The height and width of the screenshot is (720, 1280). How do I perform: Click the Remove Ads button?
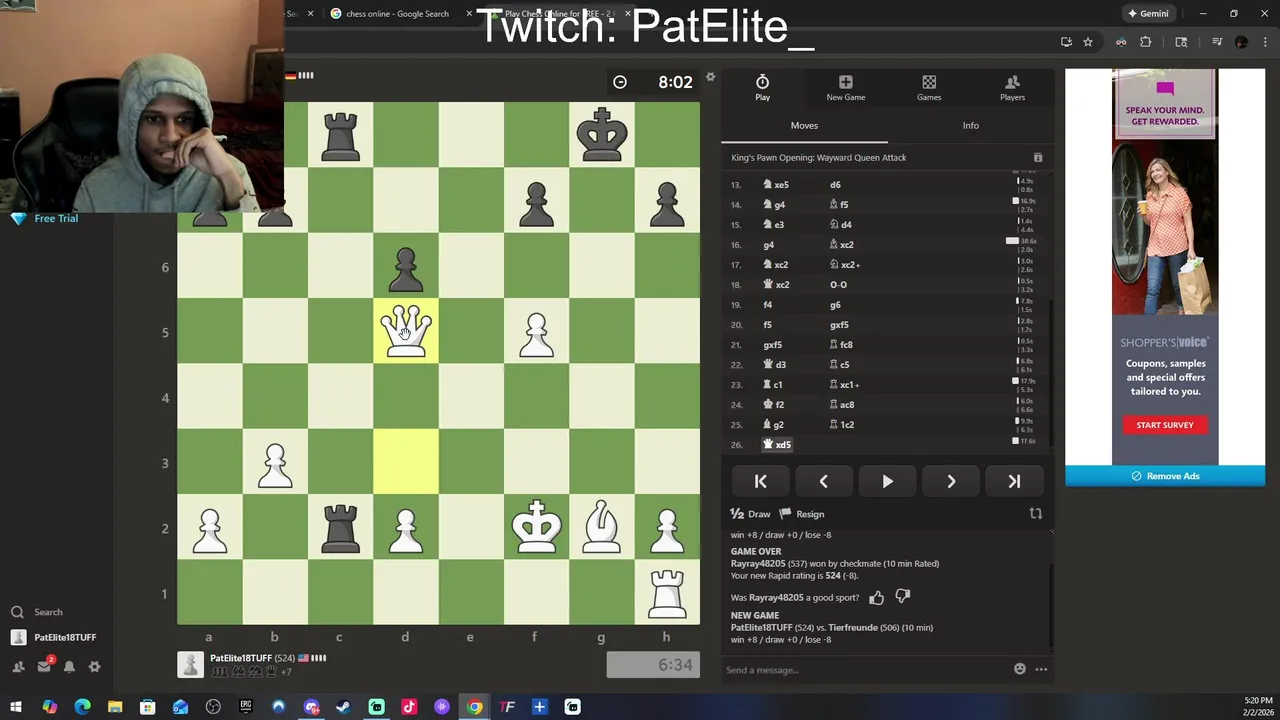[x=1165, y=476]
